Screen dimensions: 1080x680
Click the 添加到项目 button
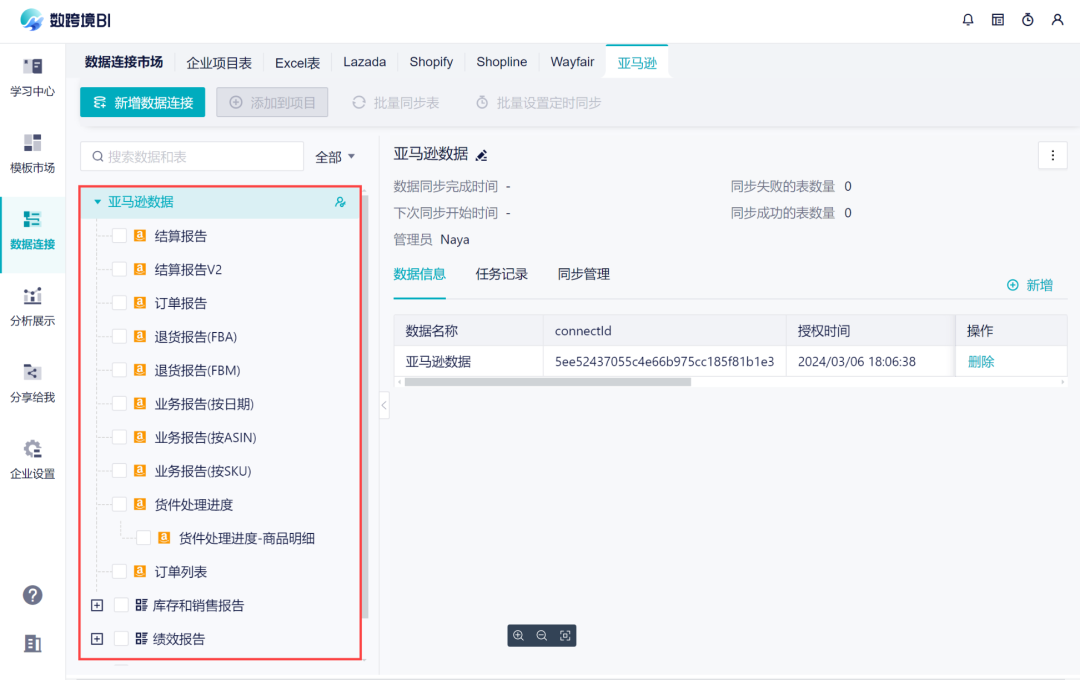[272, 103]
